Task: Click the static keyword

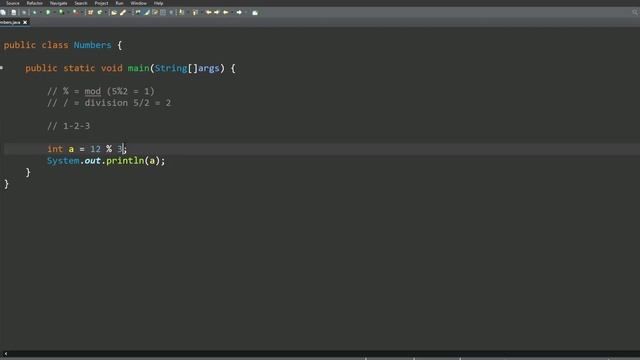Action: click(79, 68)
